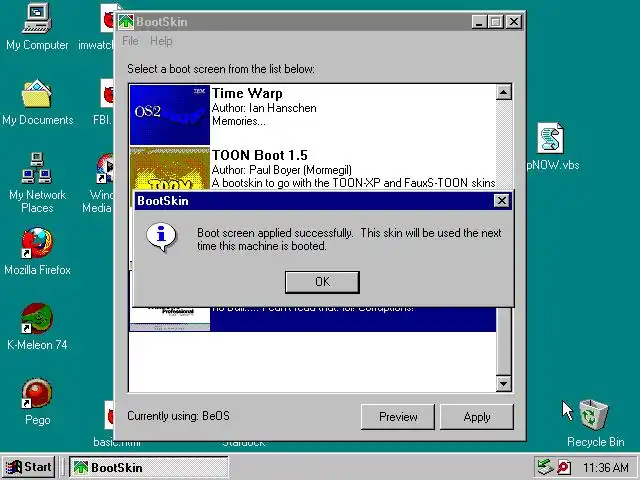Click the Author: Ian Hanschen line

point(264,108)
